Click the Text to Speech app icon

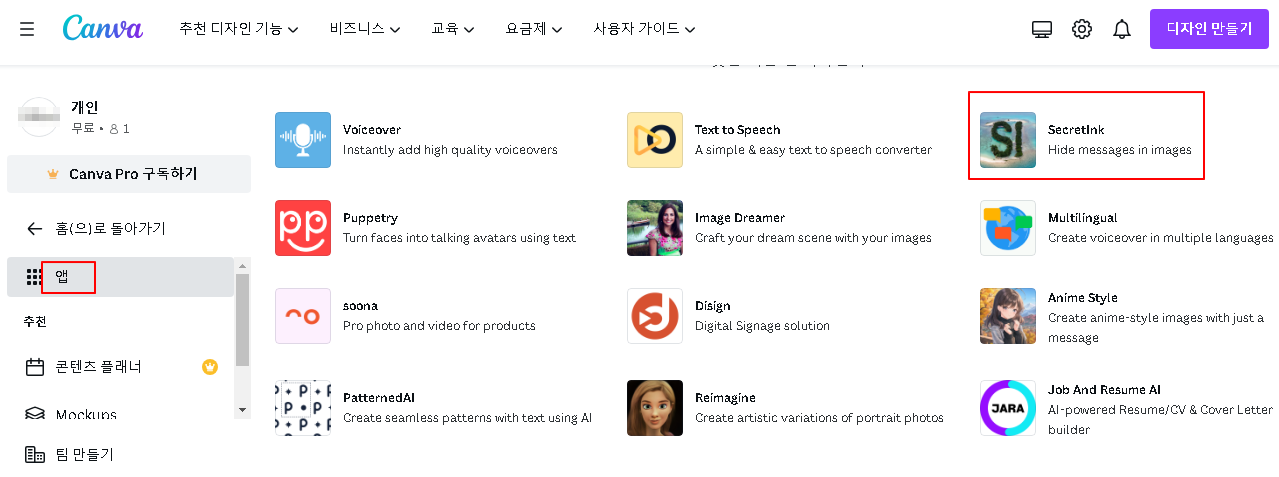pyautogui.click(x=655, y=140)
